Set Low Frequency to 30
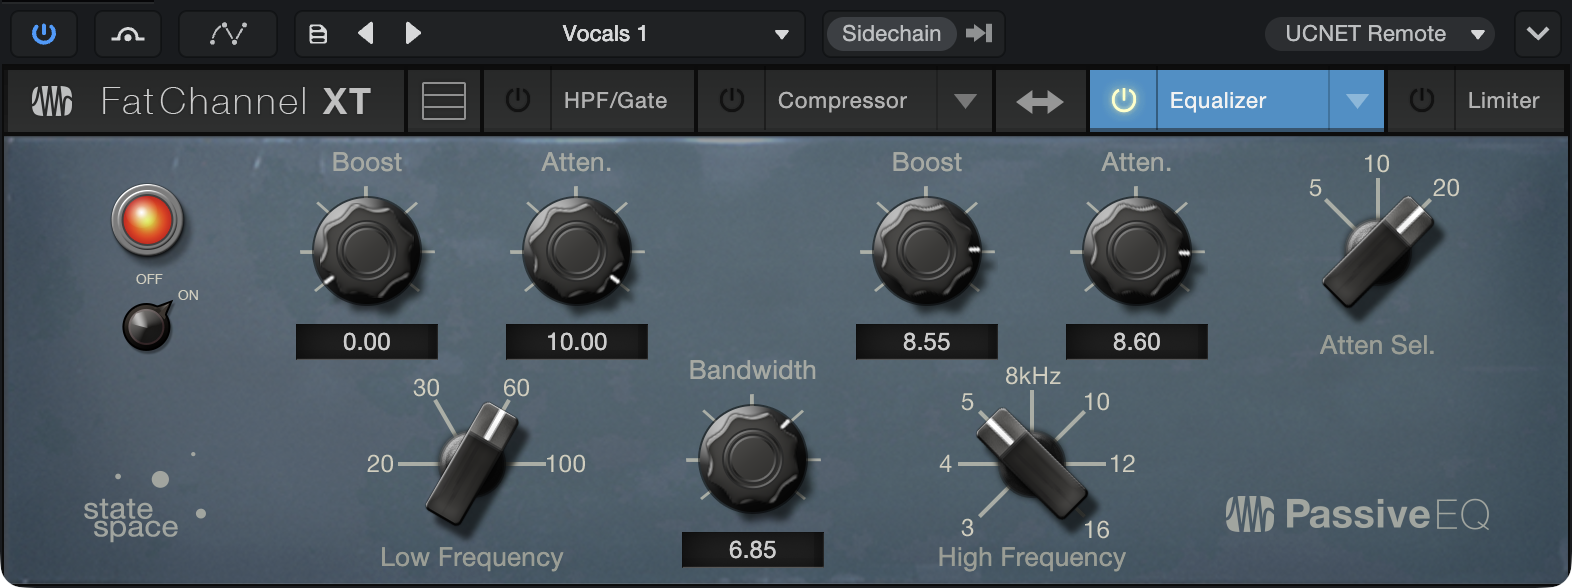Image resolution: width=1572 pixels, height=588 pixels. [426, 388]
